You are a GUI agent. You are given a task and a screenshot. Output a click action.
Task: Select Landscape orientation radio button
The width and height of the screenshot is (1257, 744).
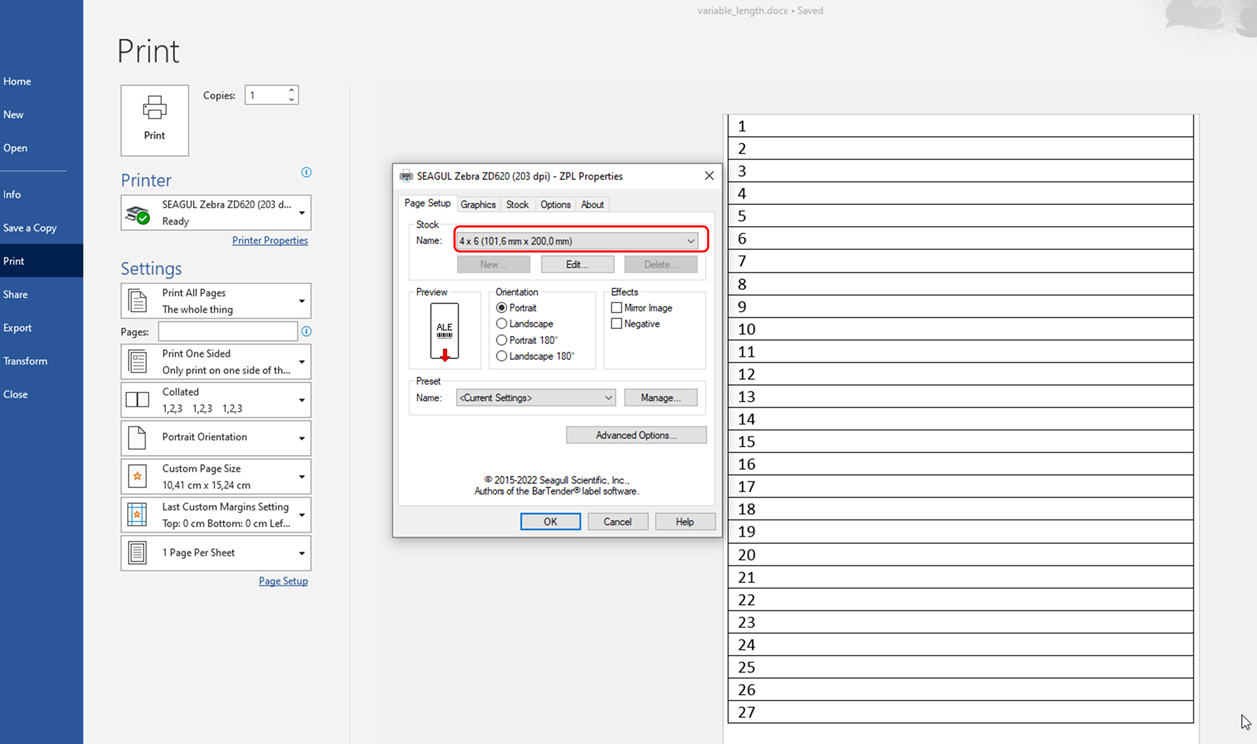[x=502, y=323]
